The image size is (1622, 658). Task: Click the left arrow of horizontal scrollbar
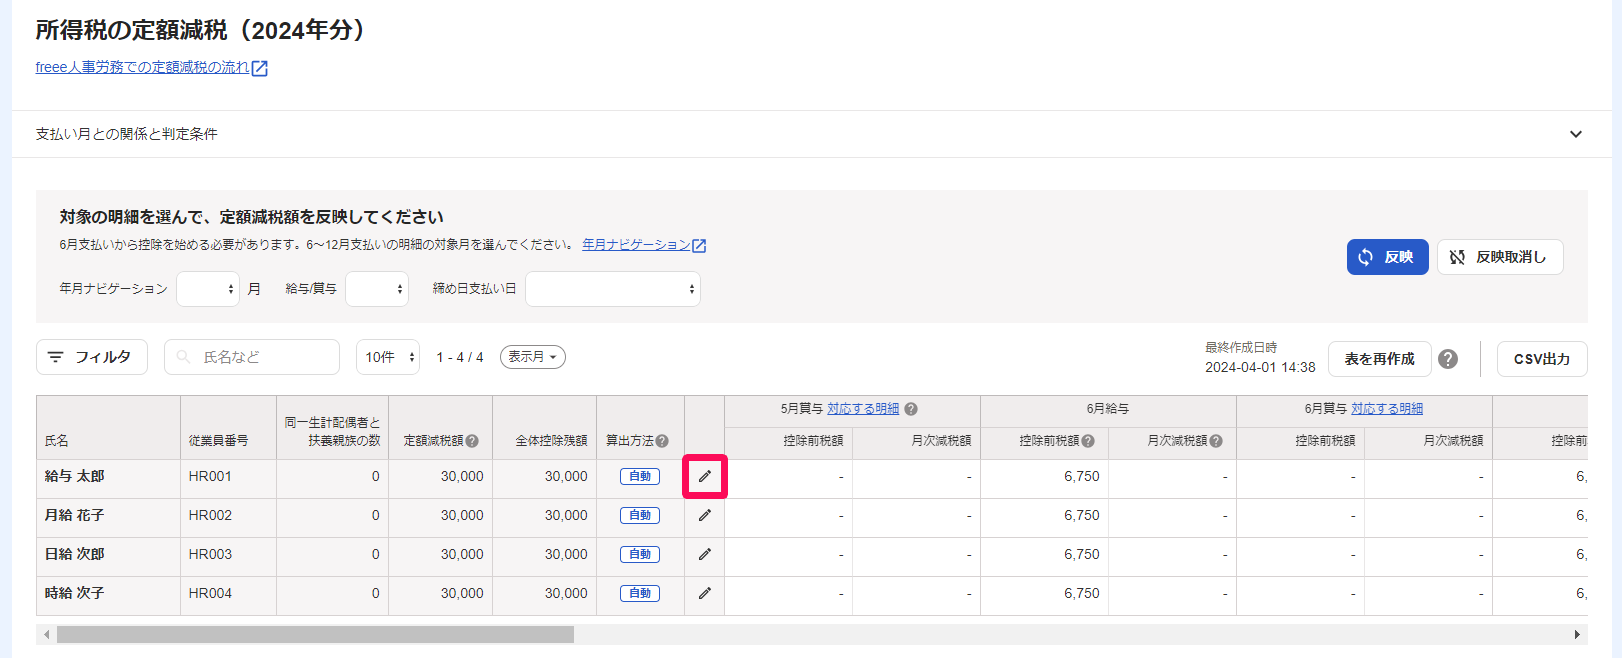pyautogui.click(x=46, y=635)
